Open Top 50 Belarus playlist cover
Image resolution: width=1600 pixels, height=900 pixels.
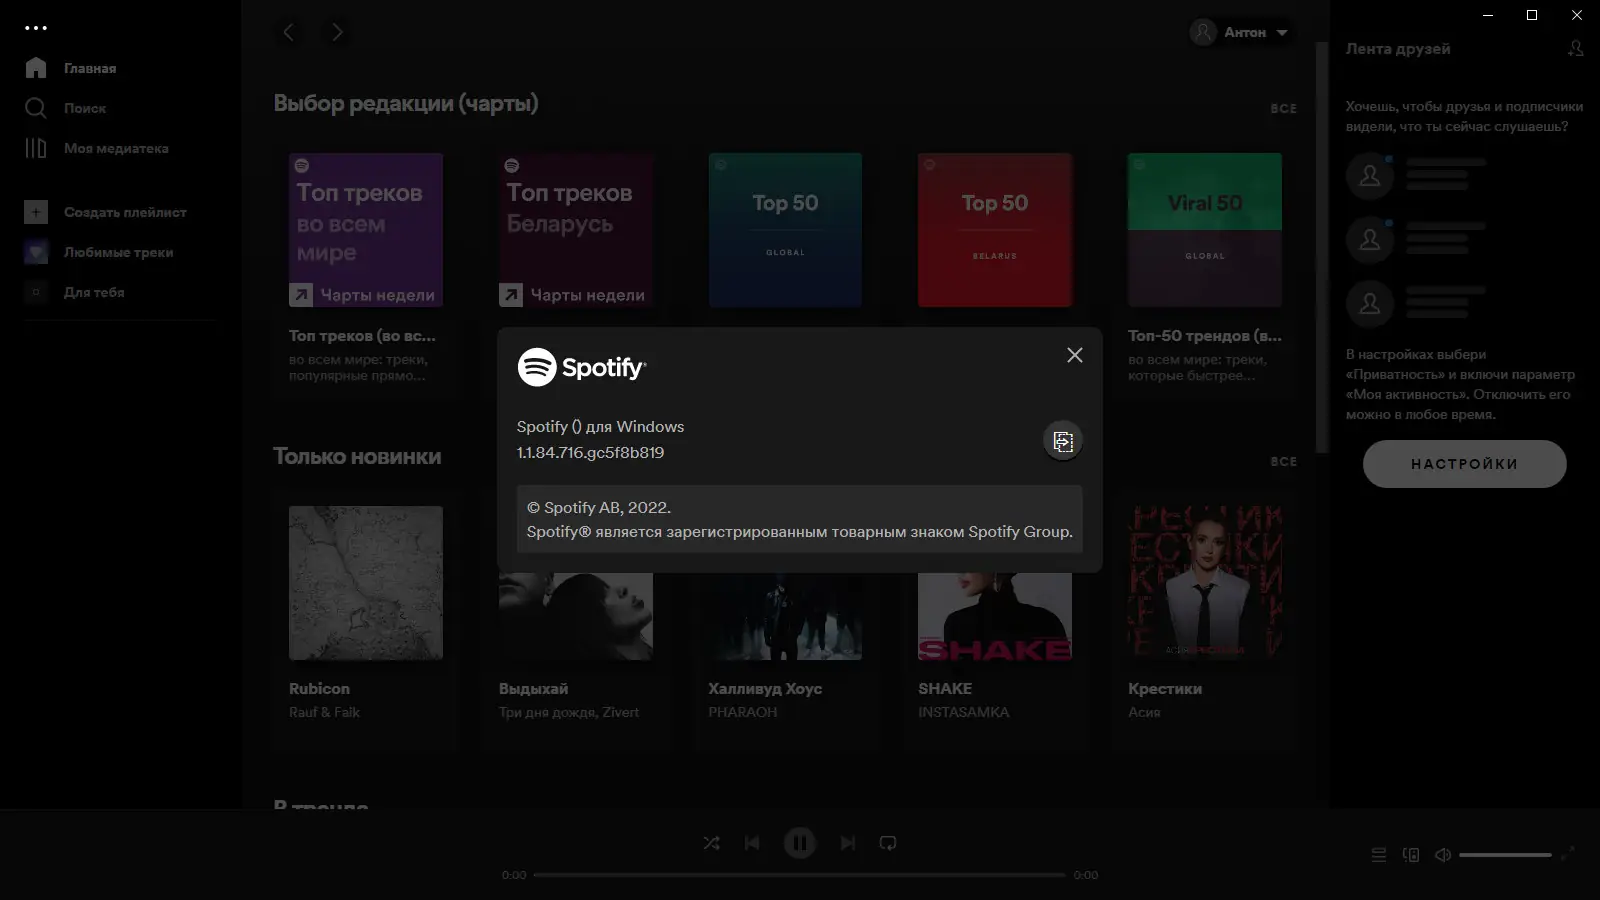coord(995,230)
